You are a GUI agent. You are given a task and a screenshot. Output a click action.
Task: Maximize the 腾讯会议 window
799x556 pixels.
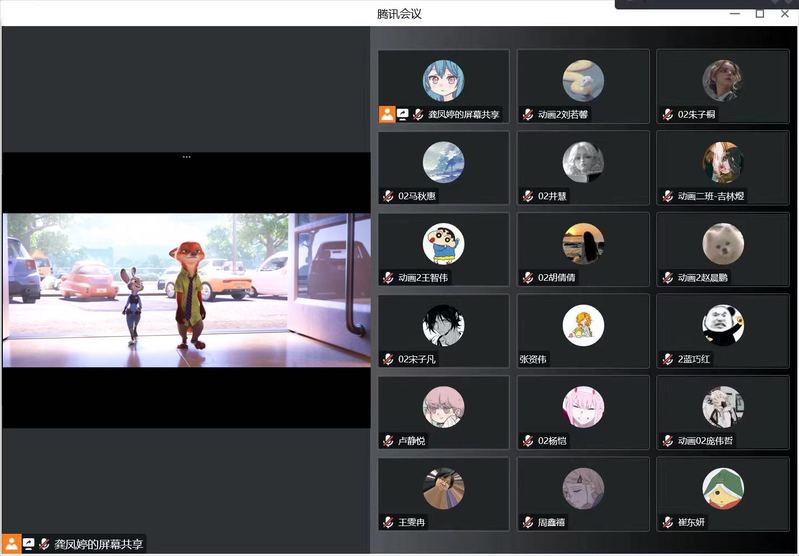[x=760, y=13]
